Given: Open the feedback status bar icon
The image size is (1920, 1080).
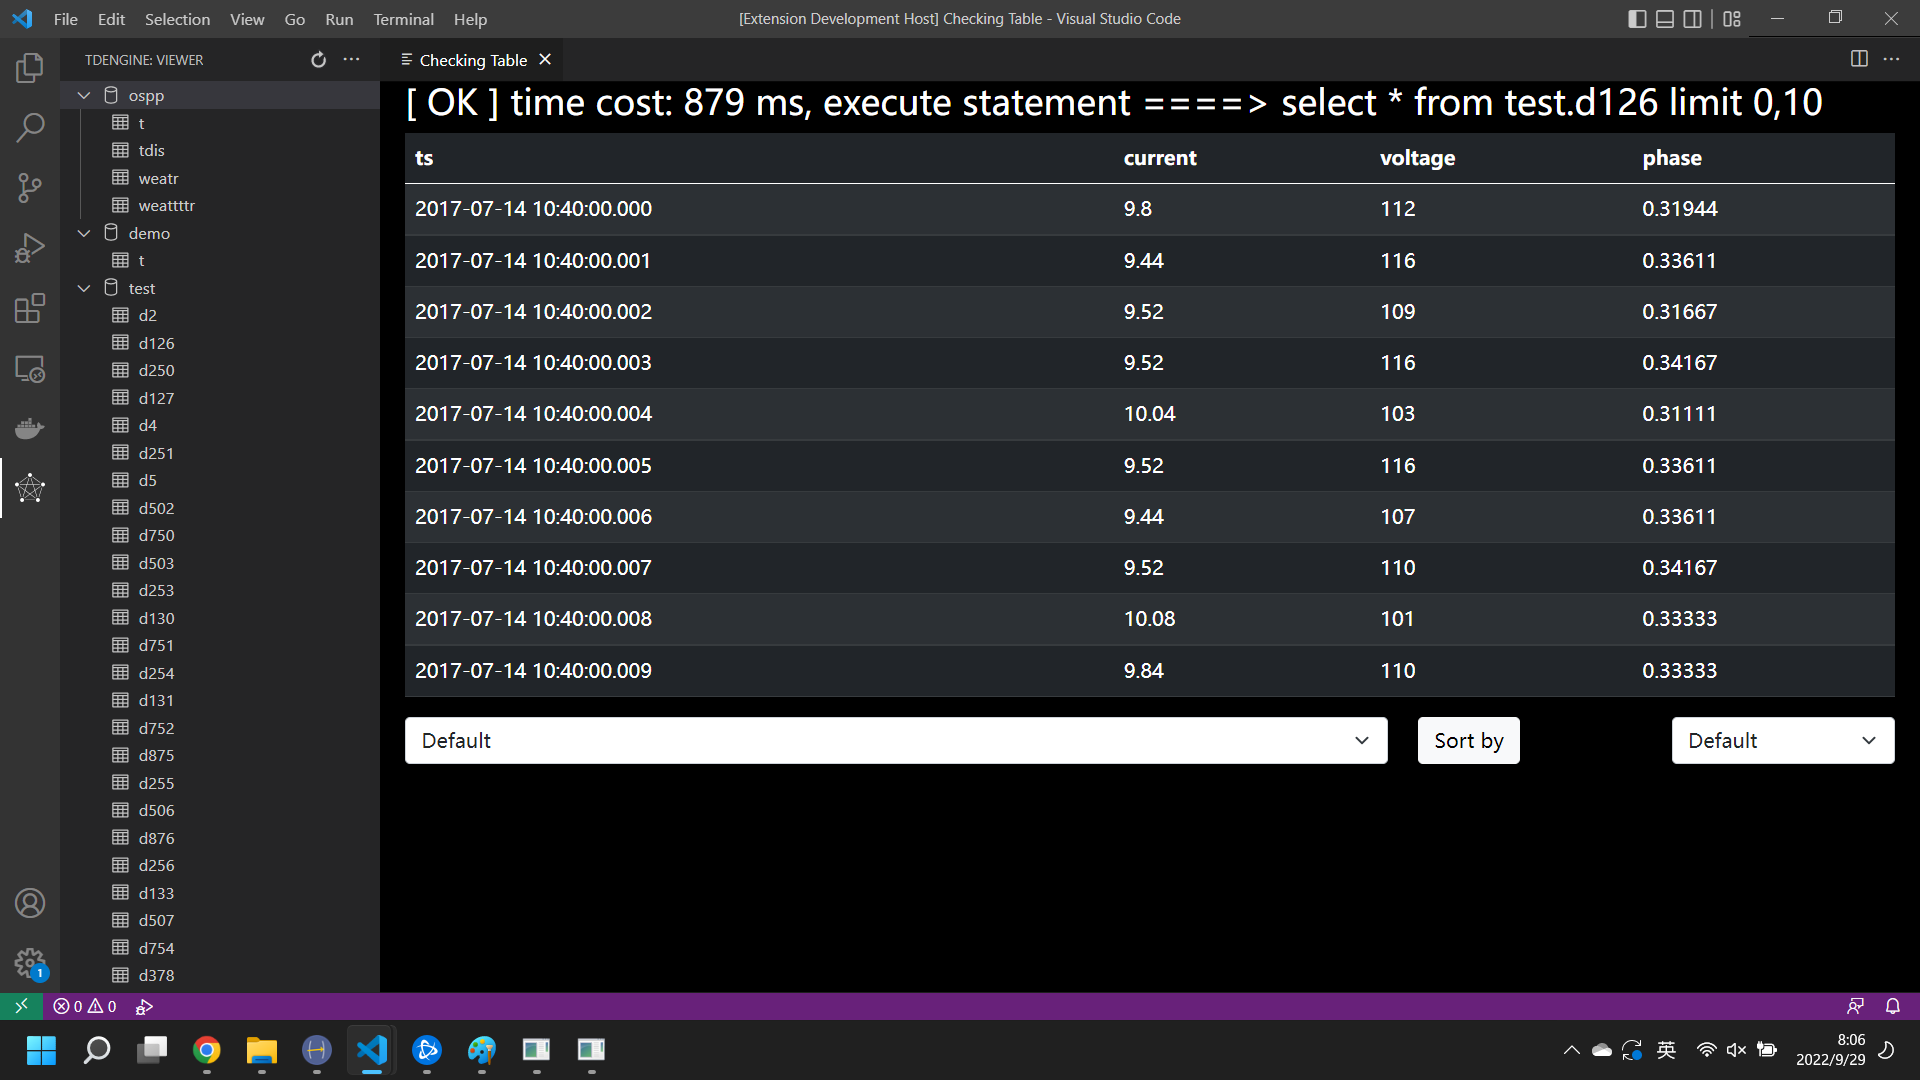Looking at the screenshot, I should point(1855,1006).
